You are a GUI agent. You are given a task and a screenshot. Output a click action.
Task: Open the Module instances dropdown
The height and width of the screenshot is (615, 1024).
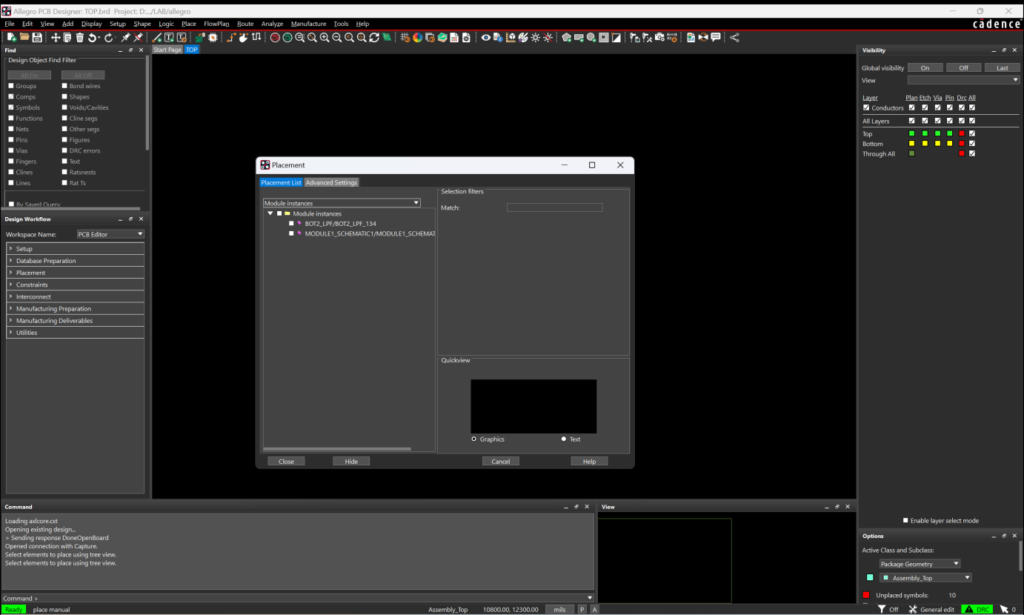tap(341, 203)
